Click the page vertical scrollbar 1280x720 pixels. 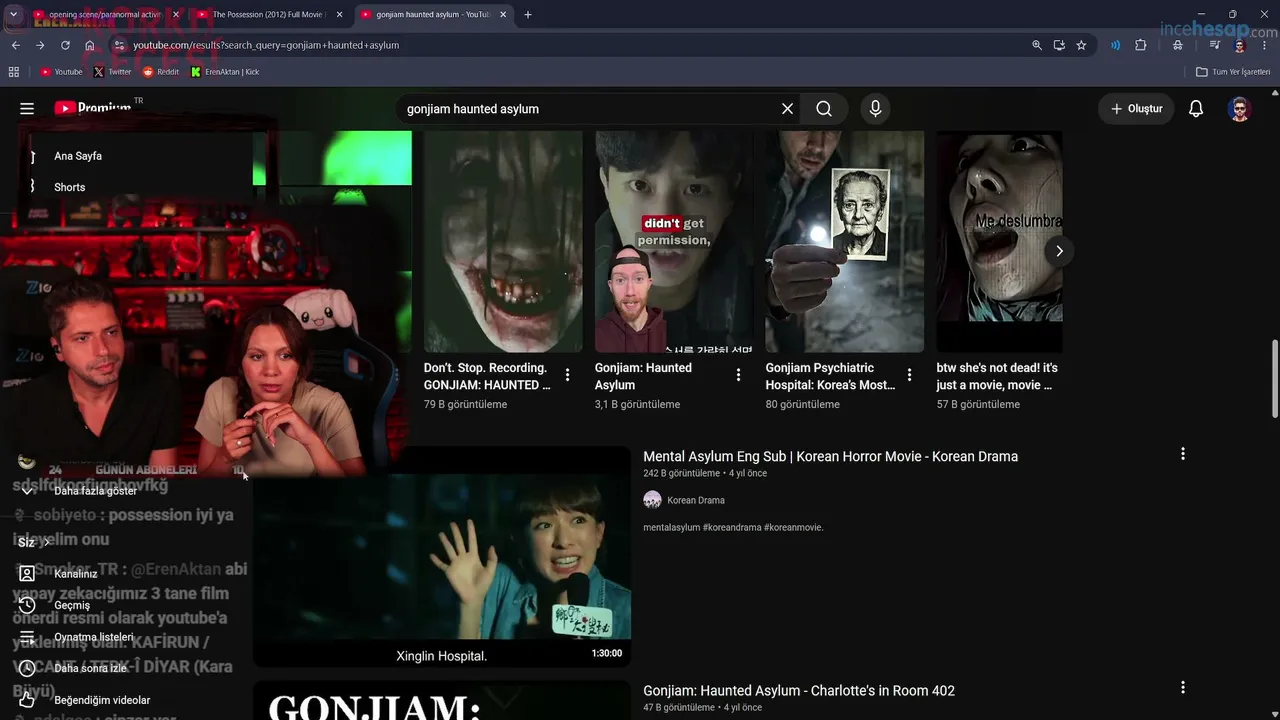coord(1274,380)
